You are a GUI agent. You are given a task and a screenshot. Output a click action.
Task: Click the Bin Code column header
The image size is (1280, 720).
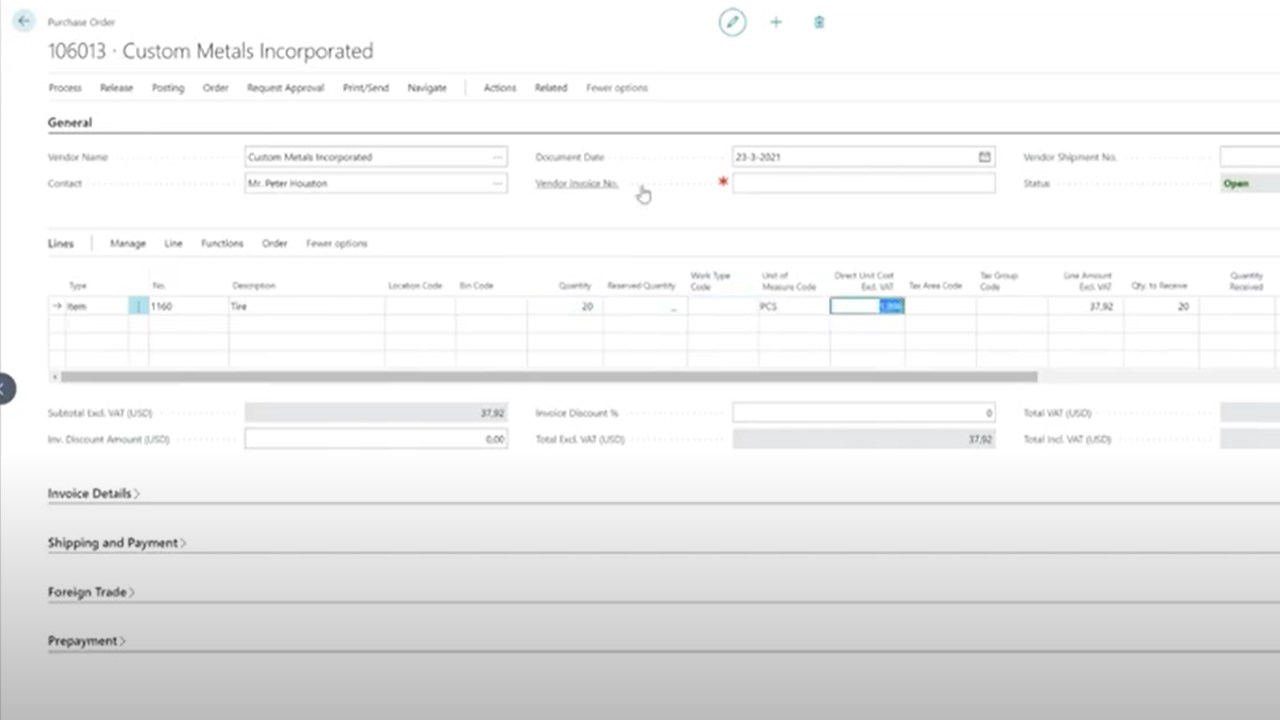(476, 286)
